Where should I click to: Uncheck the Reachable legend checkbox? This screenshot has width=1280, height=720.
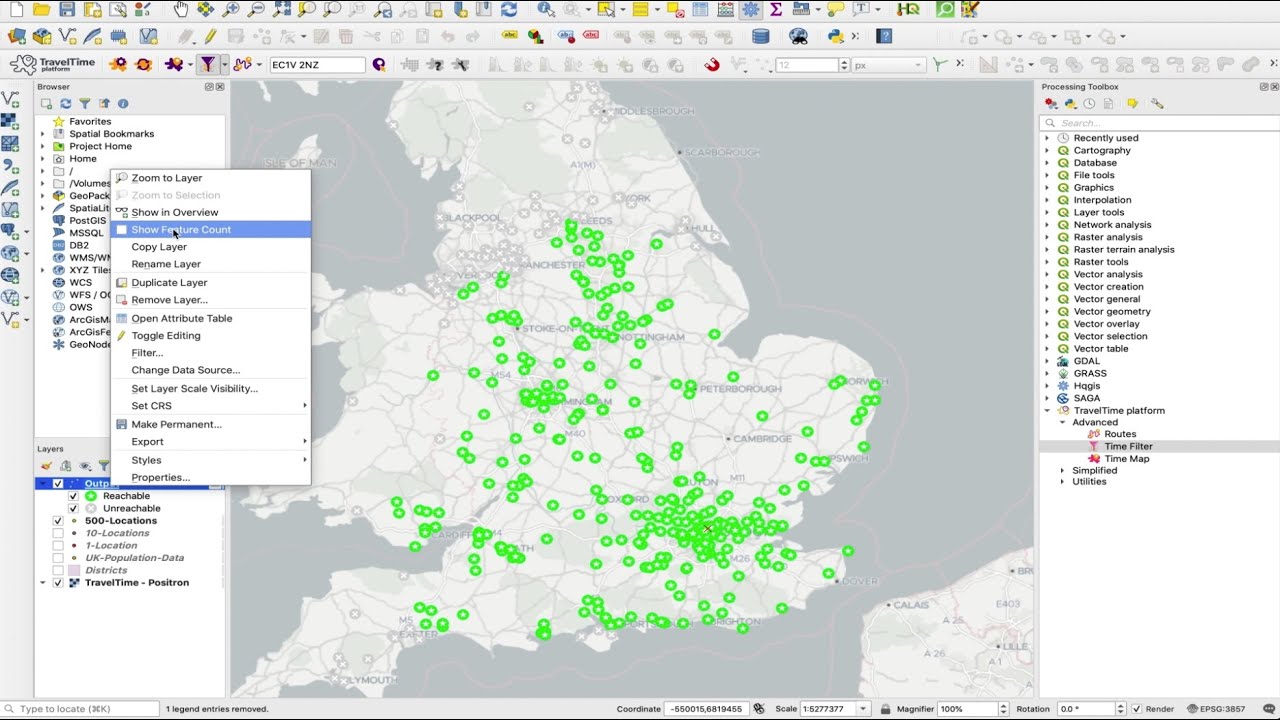(x=73, y=496)
